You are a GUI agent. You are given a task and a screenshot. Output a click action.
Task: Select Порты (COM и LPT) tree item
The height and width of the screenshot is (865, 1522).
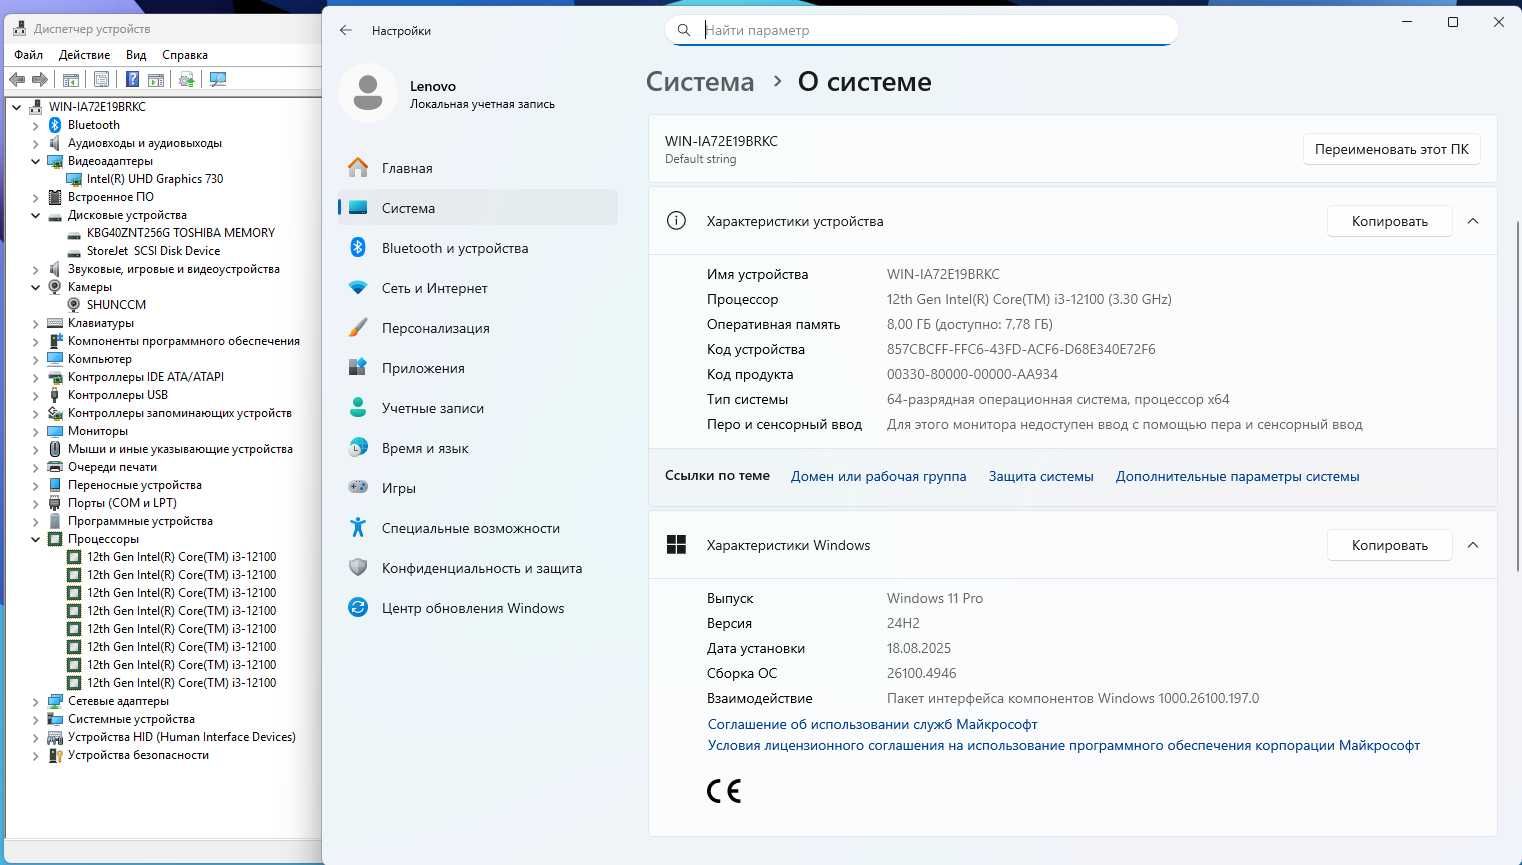(x=122, y=503)
